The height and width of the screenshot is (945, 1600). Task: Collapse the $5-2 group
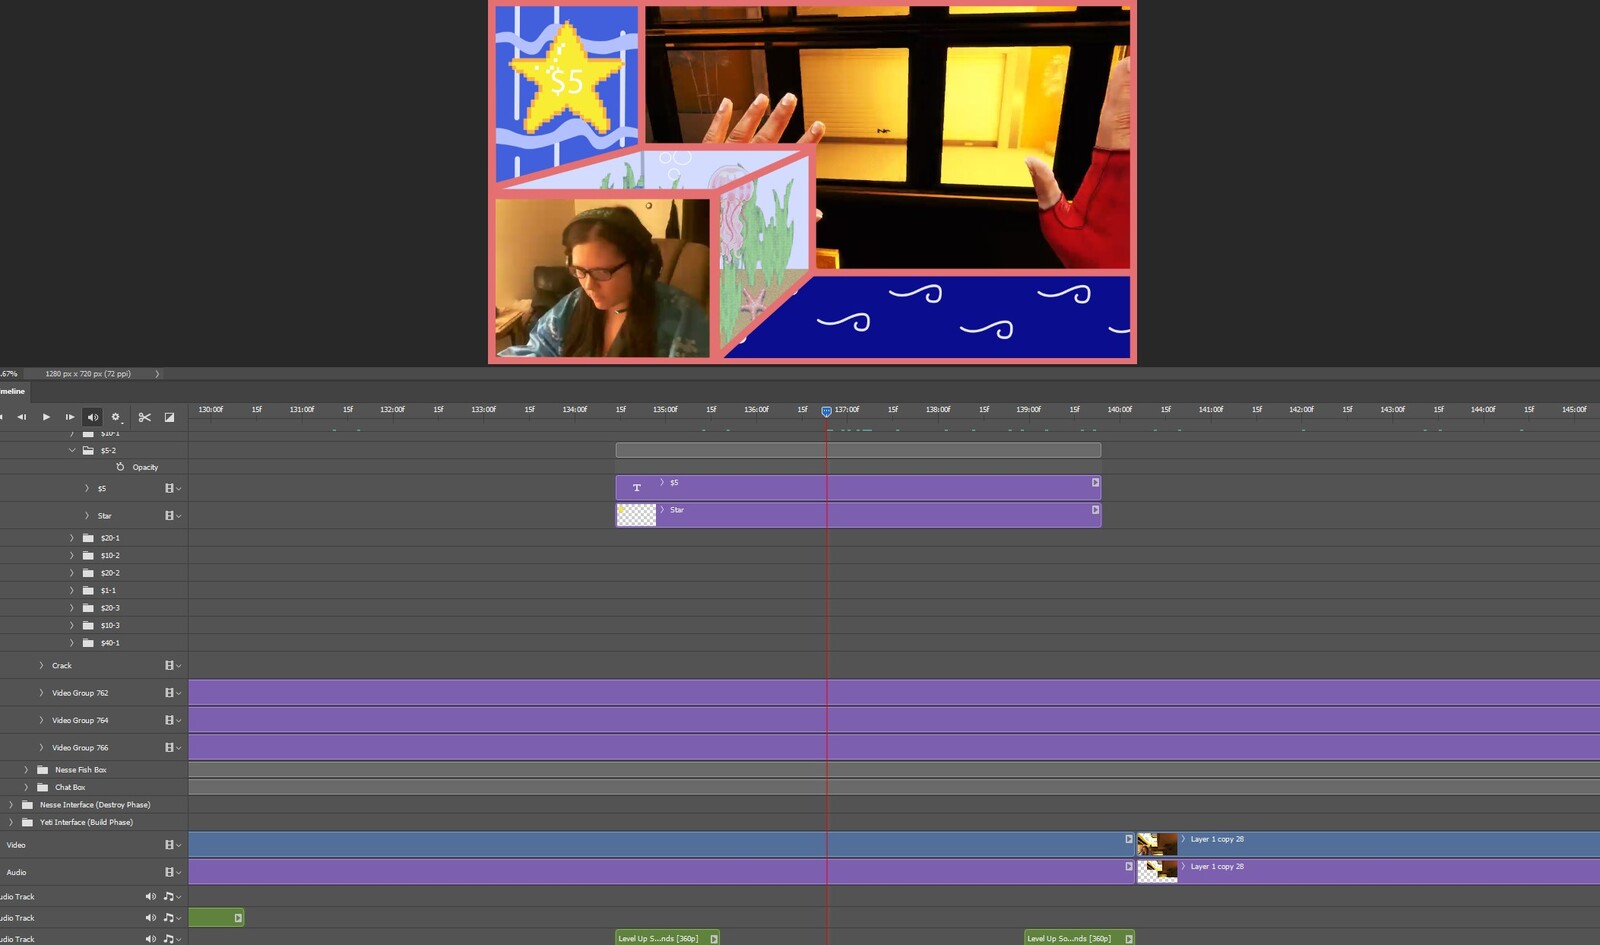coord(72,450)
